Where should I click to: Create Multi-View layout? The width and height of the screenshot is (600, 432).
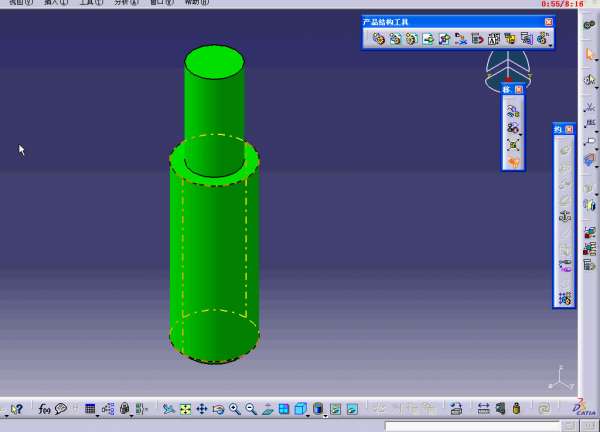284,409
